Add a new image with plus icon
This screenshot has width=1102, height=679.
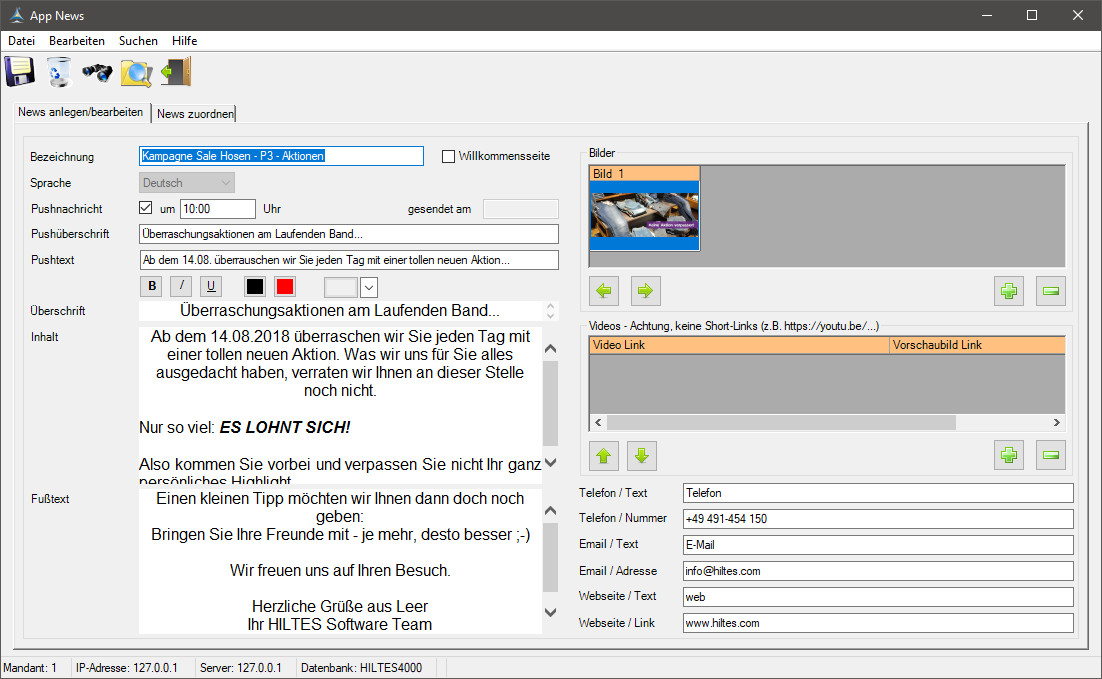(1009, 291)
